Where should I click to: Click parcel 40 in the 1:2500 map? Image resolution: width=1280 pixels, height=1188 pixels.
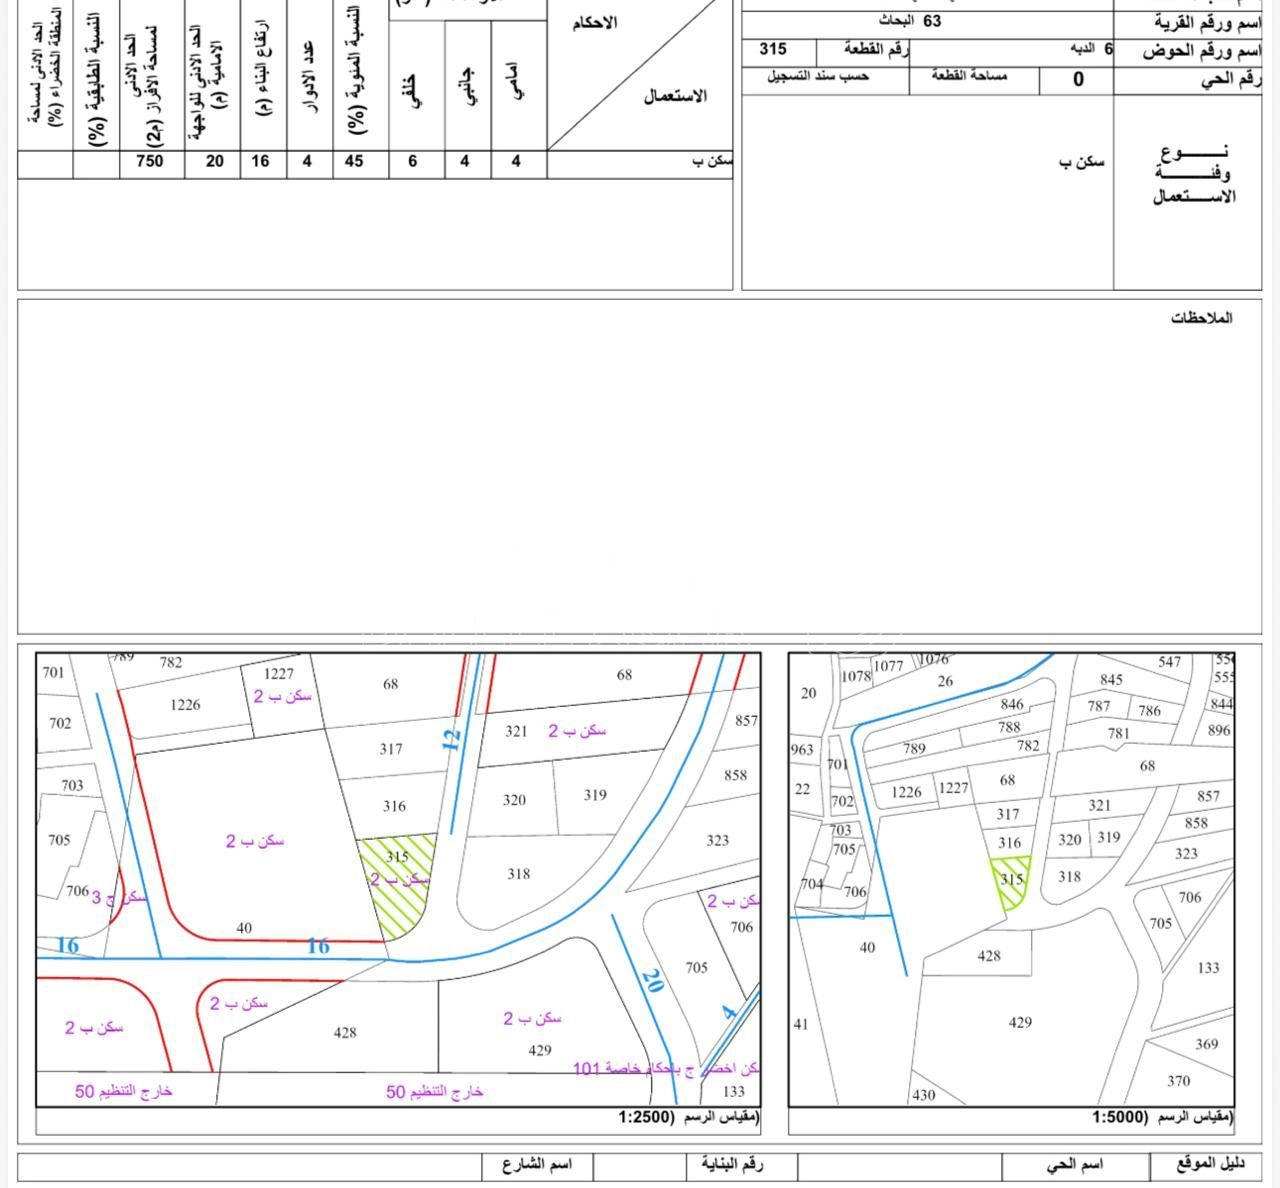pyautogui.click(x=244, y=928)
